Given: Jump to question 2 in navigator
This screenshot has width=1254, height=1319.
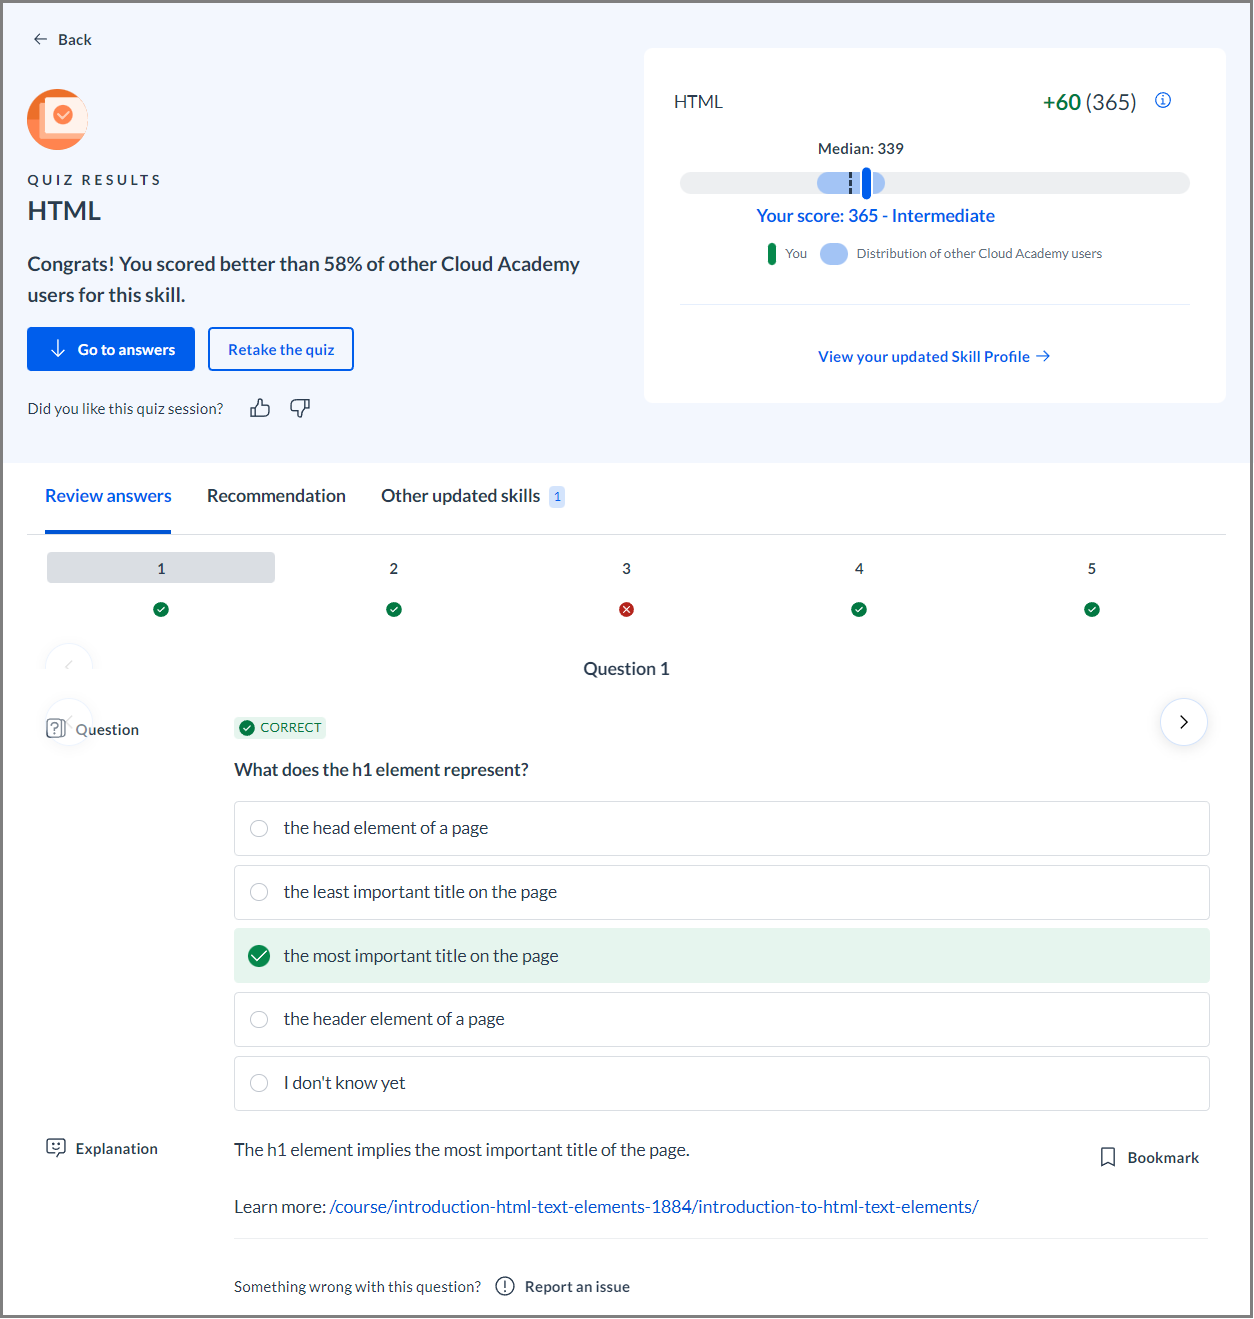Looking at the screenshot, I should click(x=394, y=568).
